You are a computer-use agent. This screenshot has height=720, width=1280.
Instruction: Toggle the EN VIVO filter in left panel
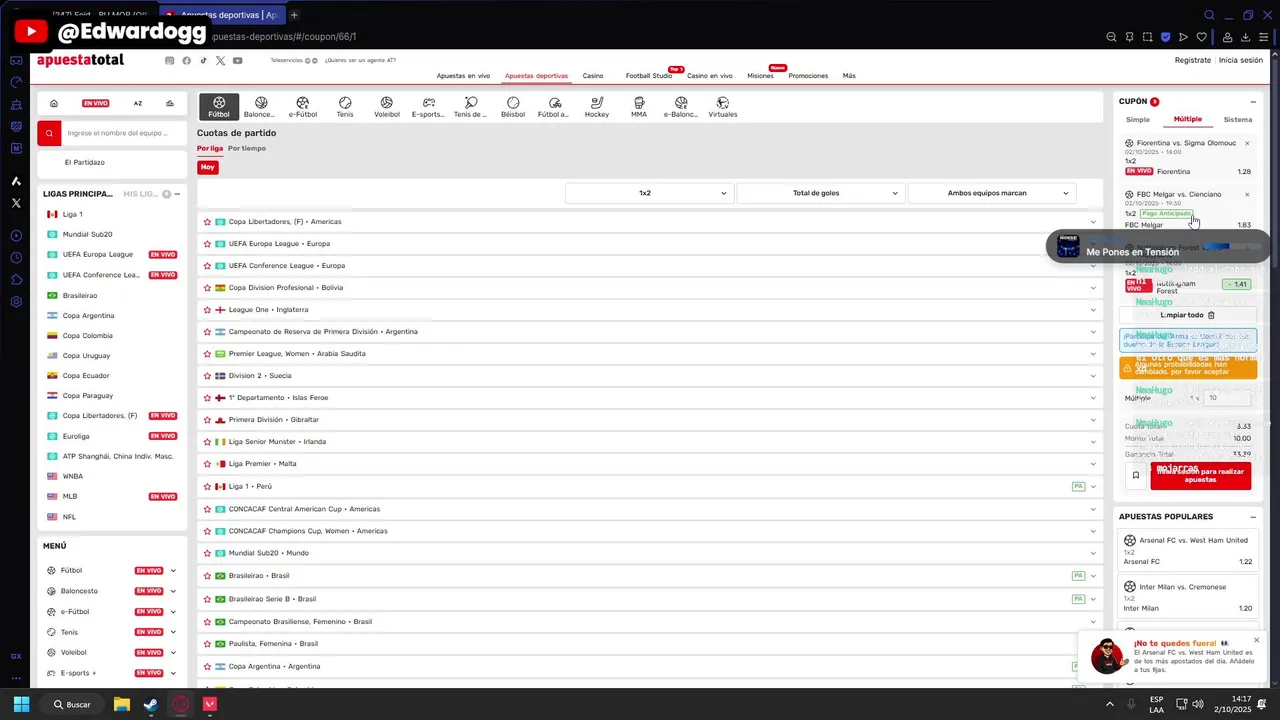[96, 103]
